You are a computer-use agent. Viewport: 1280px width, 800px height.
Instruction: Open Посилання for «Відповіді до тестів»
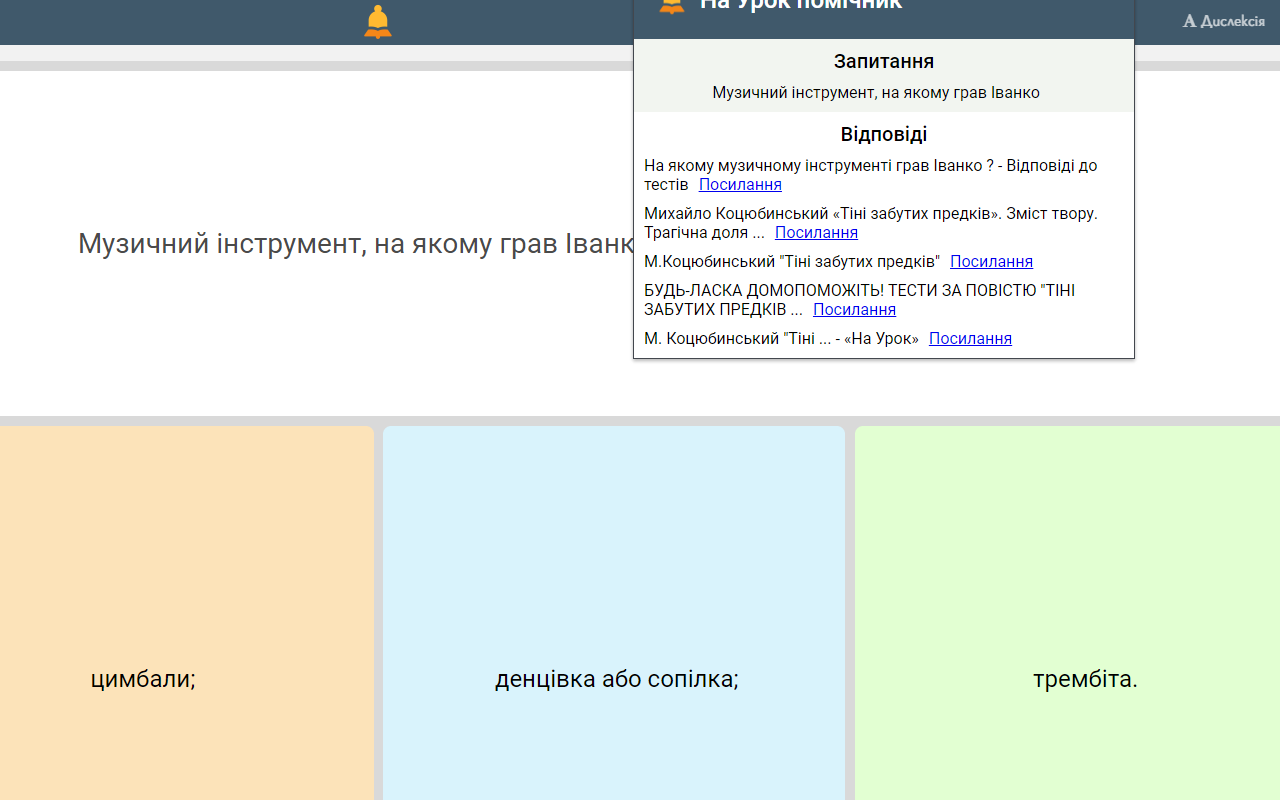click(740, 184)
